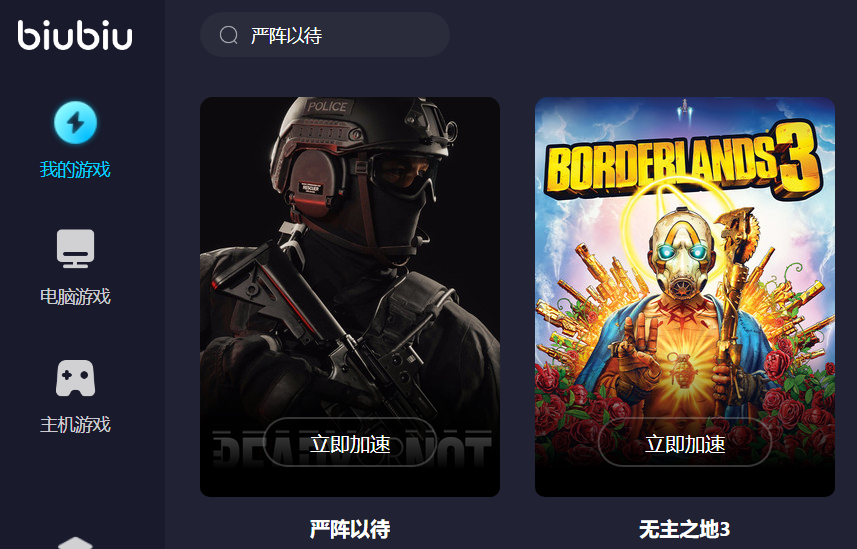Switch to 电脑游戏 text tab

click(75, 296)
